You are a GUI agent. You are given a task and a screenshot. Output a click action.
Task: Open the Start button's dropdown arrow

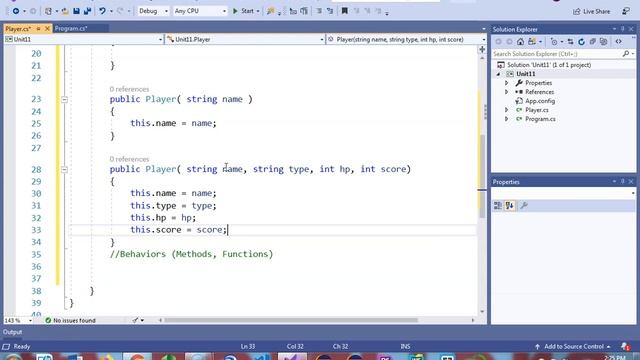point(258,11)
